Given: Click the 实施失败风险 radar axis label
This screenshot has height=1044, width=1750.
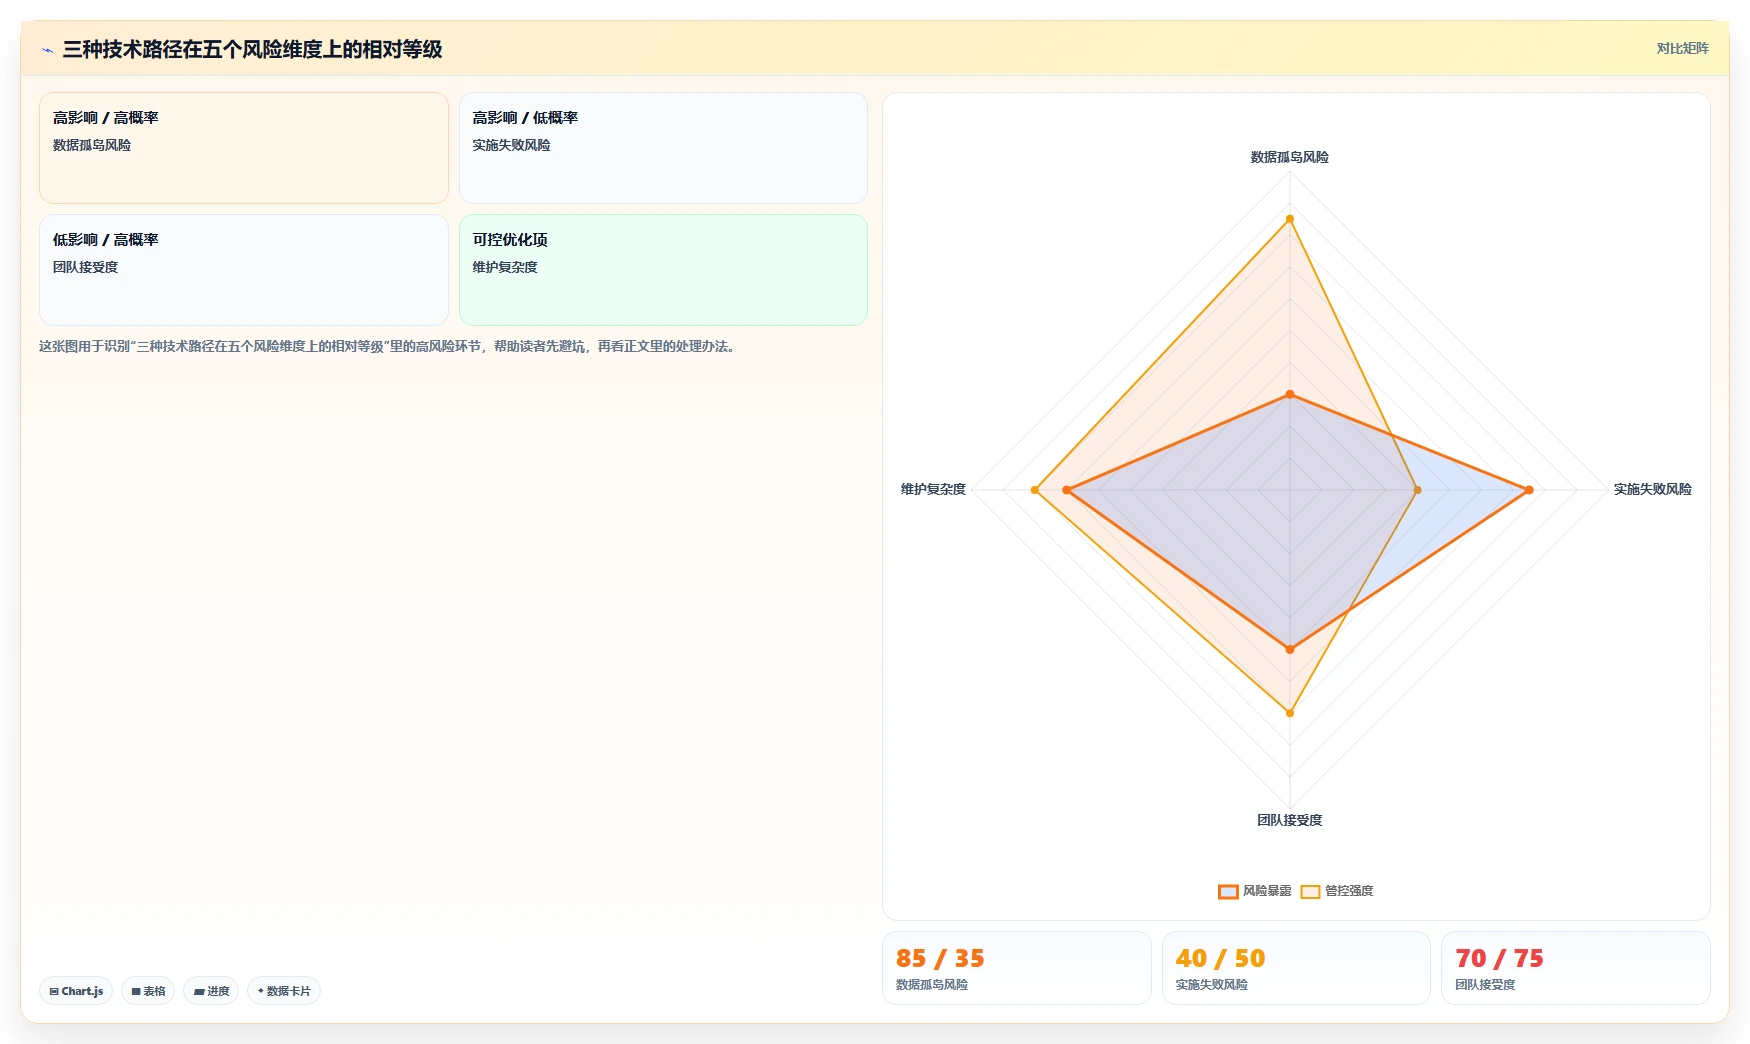Looking at the screenshot, I should (1653, 489).
